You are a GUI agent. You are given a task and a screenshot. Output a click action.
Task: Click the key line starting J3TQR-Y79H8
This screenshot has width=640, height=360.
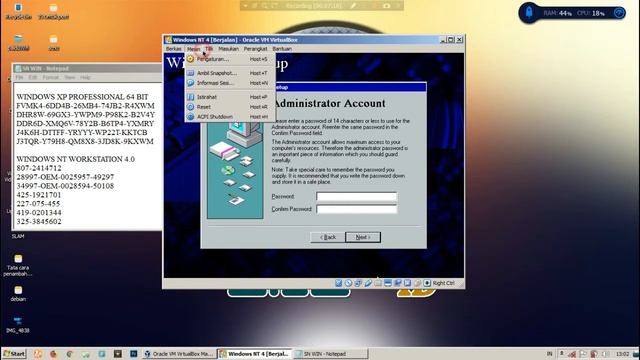(85, 142)
